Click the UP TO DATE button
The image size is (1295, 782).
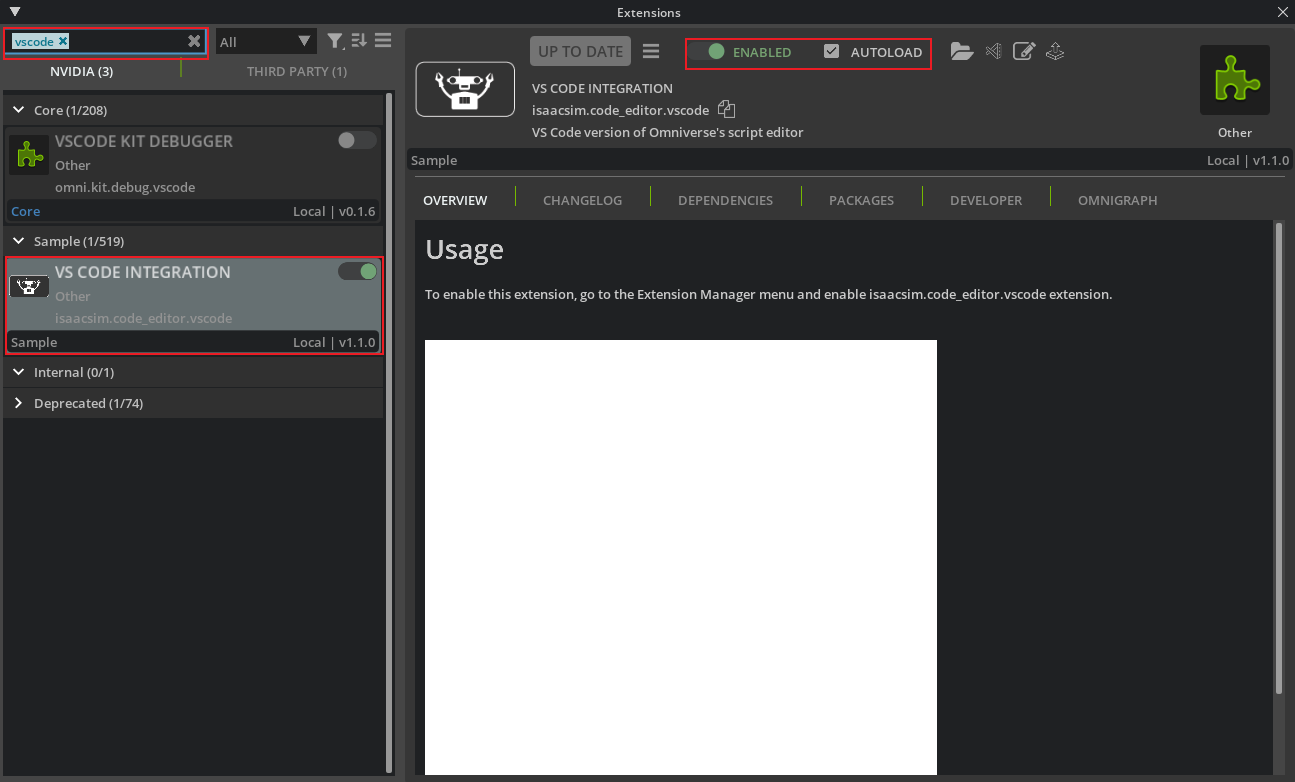tap(580, 52)
